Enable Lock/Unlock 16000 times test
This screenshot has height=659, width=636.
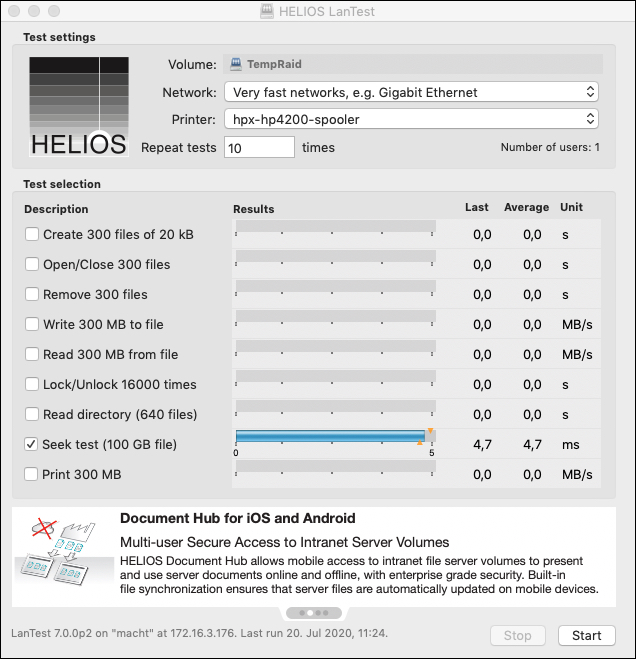click(32, 384)
